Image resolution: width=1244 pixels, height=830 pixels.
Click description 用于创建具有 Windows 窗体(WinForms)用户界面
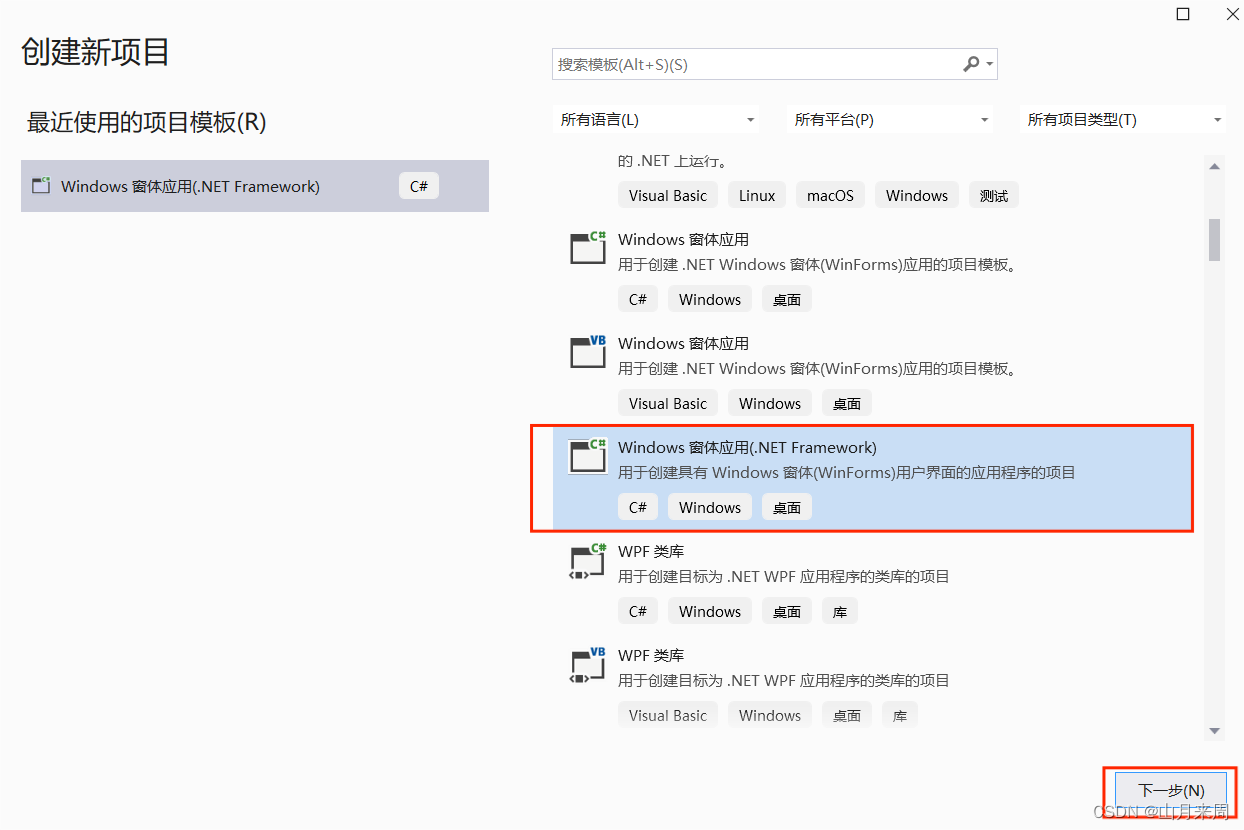(846, 473)
